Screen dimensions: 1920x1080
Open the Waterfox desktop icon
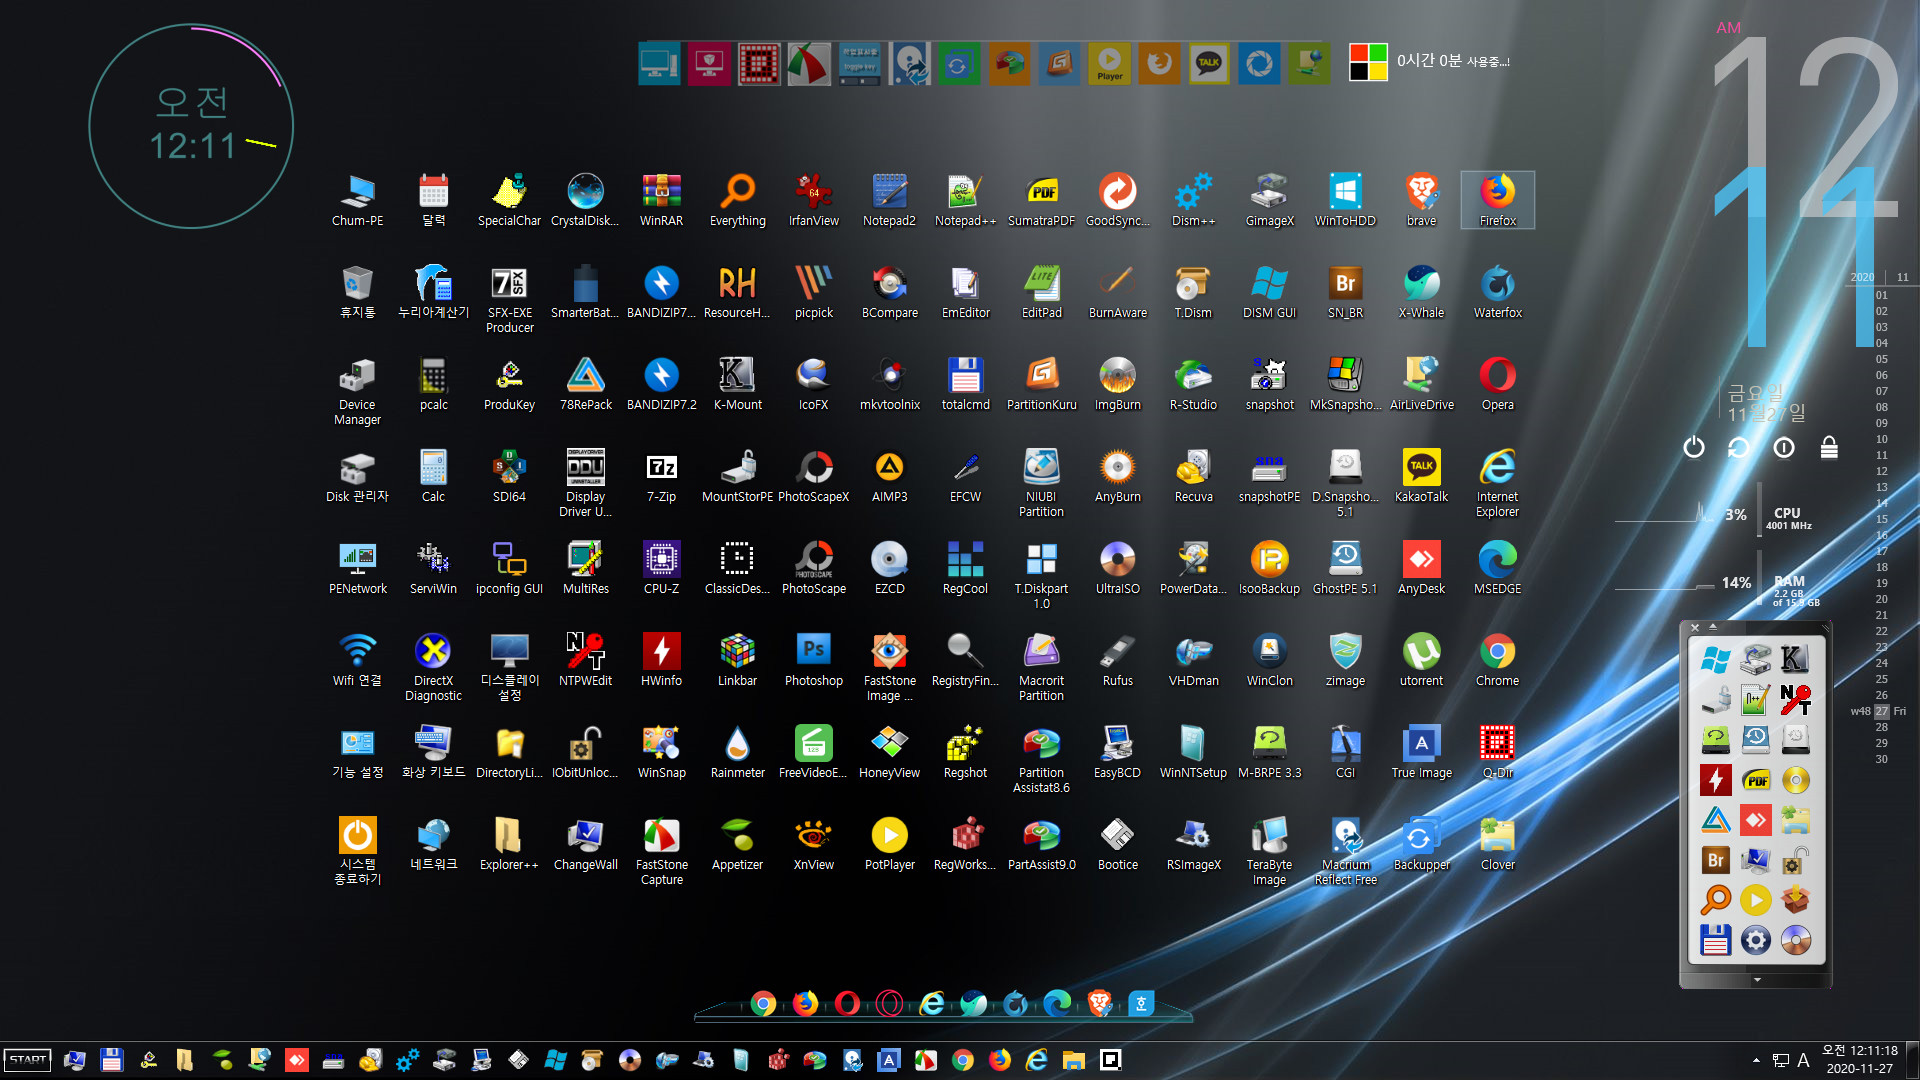1497,292
